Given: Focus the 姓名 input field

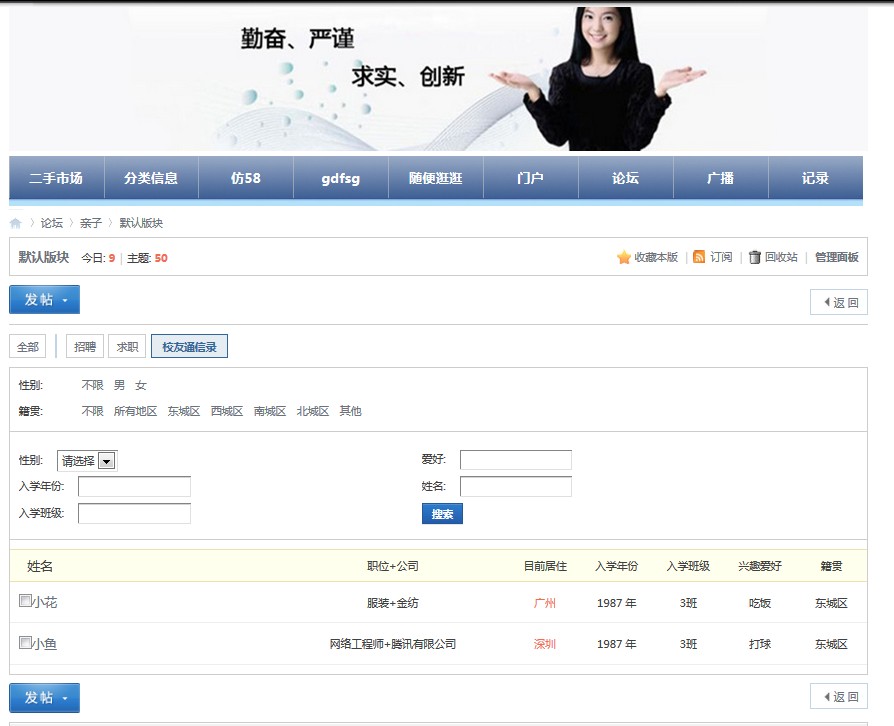Looking at the screenshot, I should [x=516, y=486].
